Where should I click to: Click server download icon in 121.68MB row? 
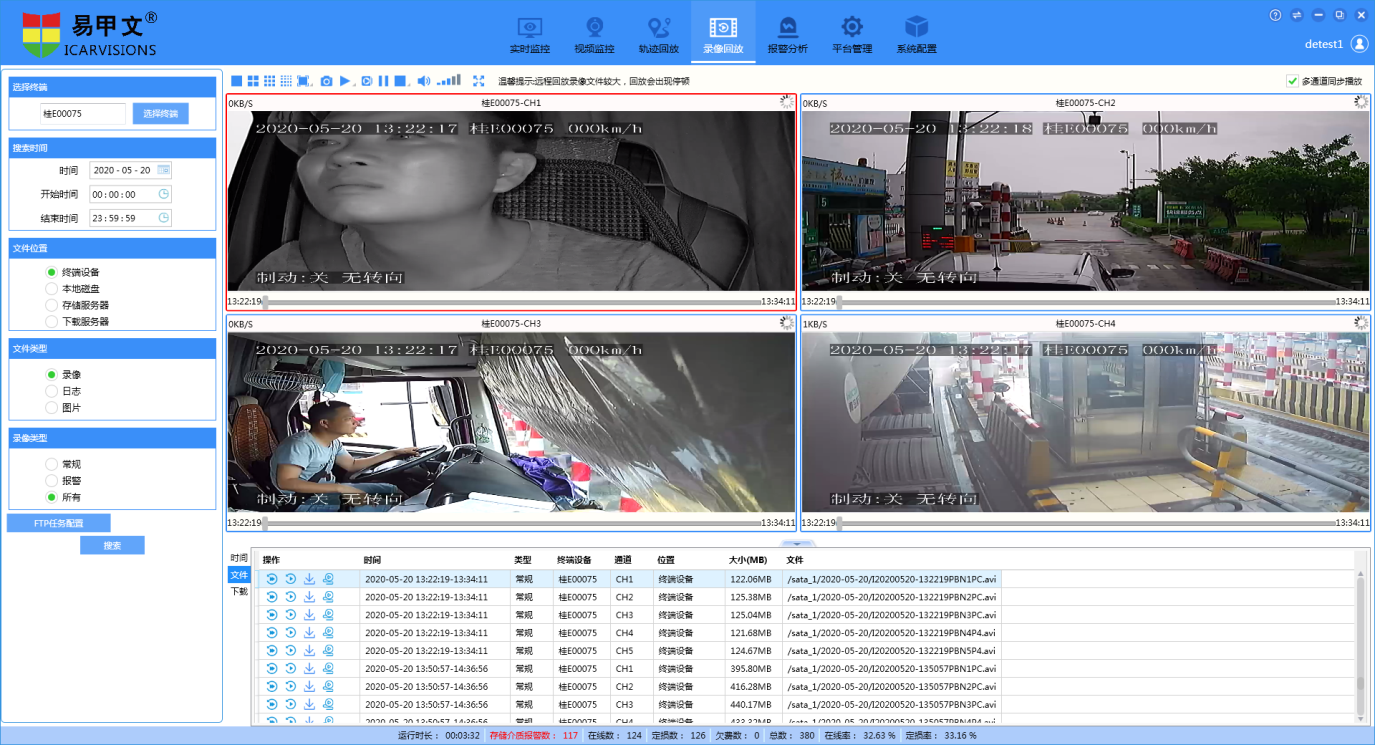point(328,633)
